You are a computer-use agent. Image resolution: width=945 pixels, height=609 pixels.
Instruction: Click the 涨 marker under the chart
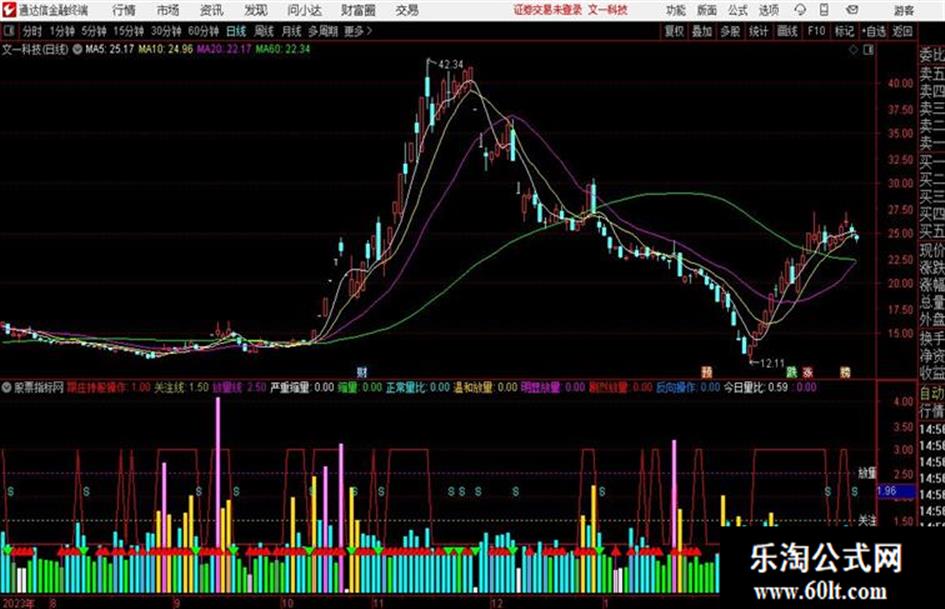pos(808,372)
